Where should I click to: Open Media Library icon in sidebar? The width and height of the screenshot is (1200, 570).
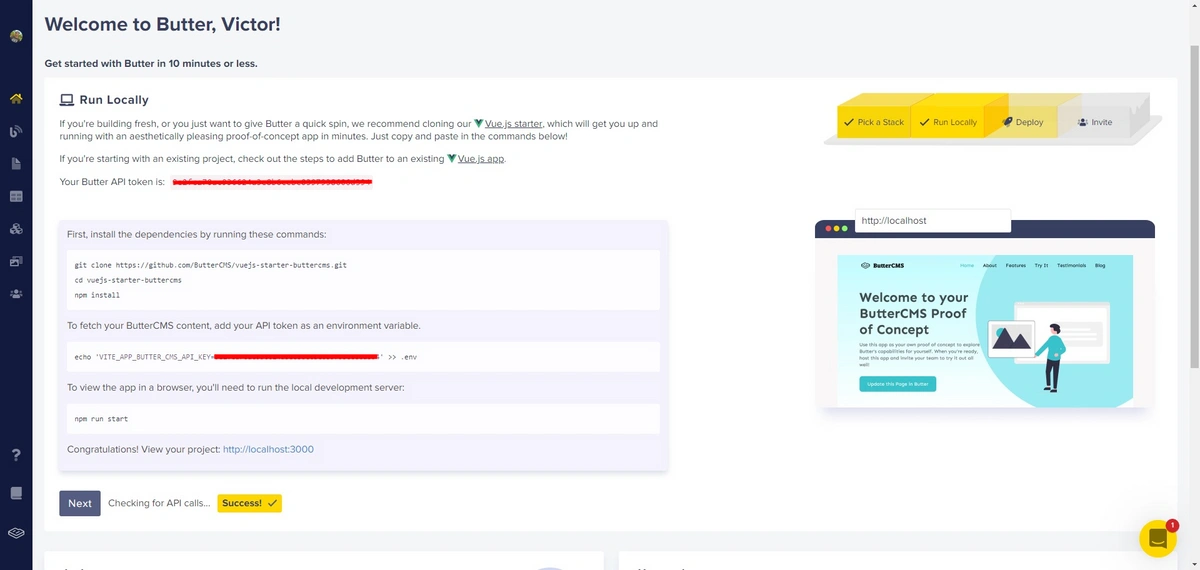coord(16,261)
